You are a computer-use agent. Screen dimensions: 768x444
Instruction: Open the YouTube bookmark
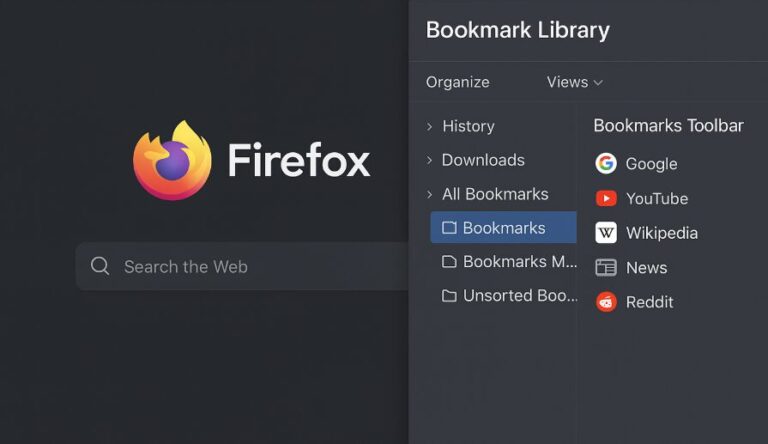(x=642, y=198)
